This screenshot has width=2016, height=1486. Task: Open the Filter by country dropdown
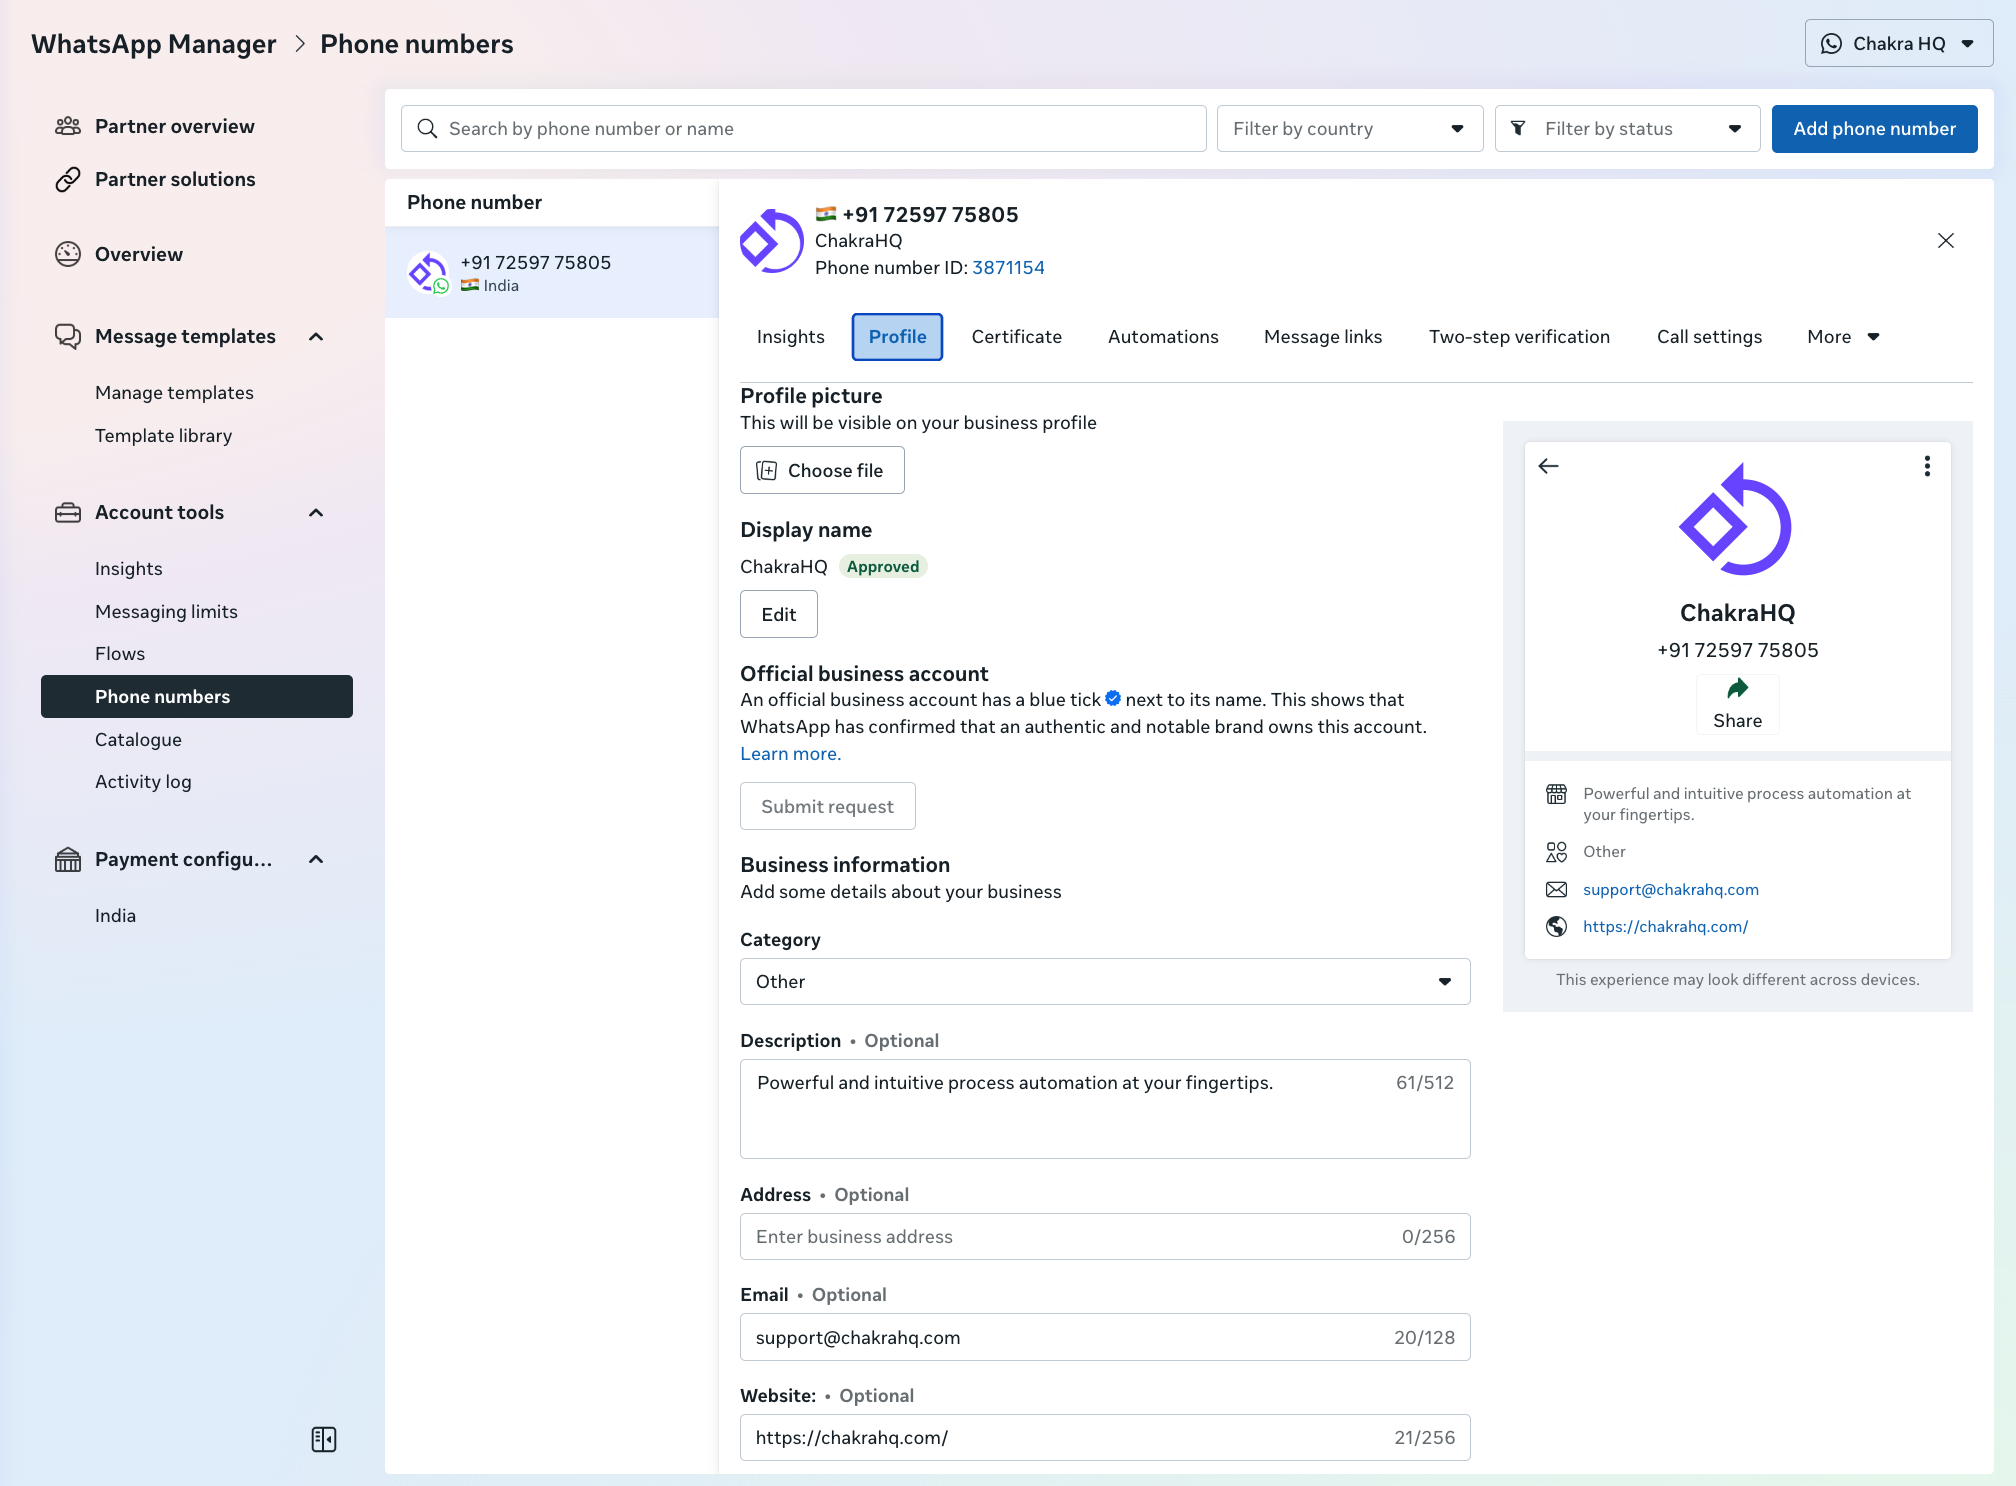pos(1349,129)
